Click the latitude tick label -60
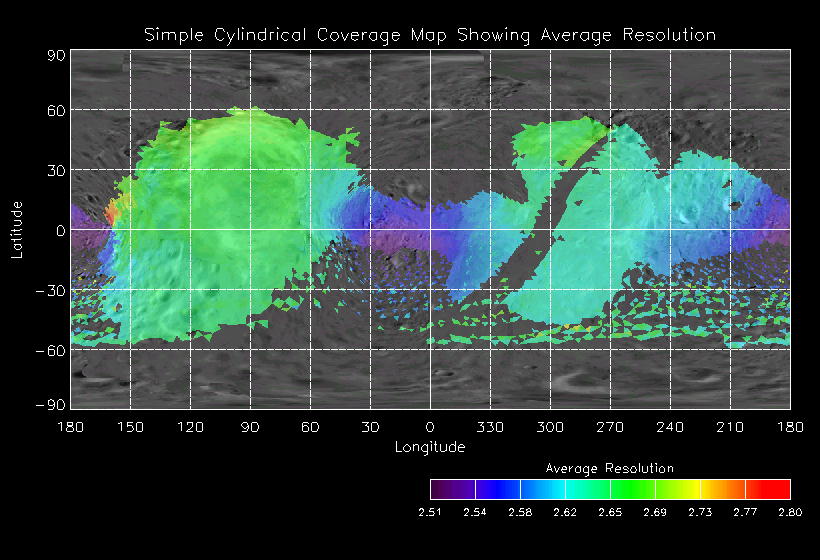The width and height of the screenshot is (820, 560). tap(51, 351)
